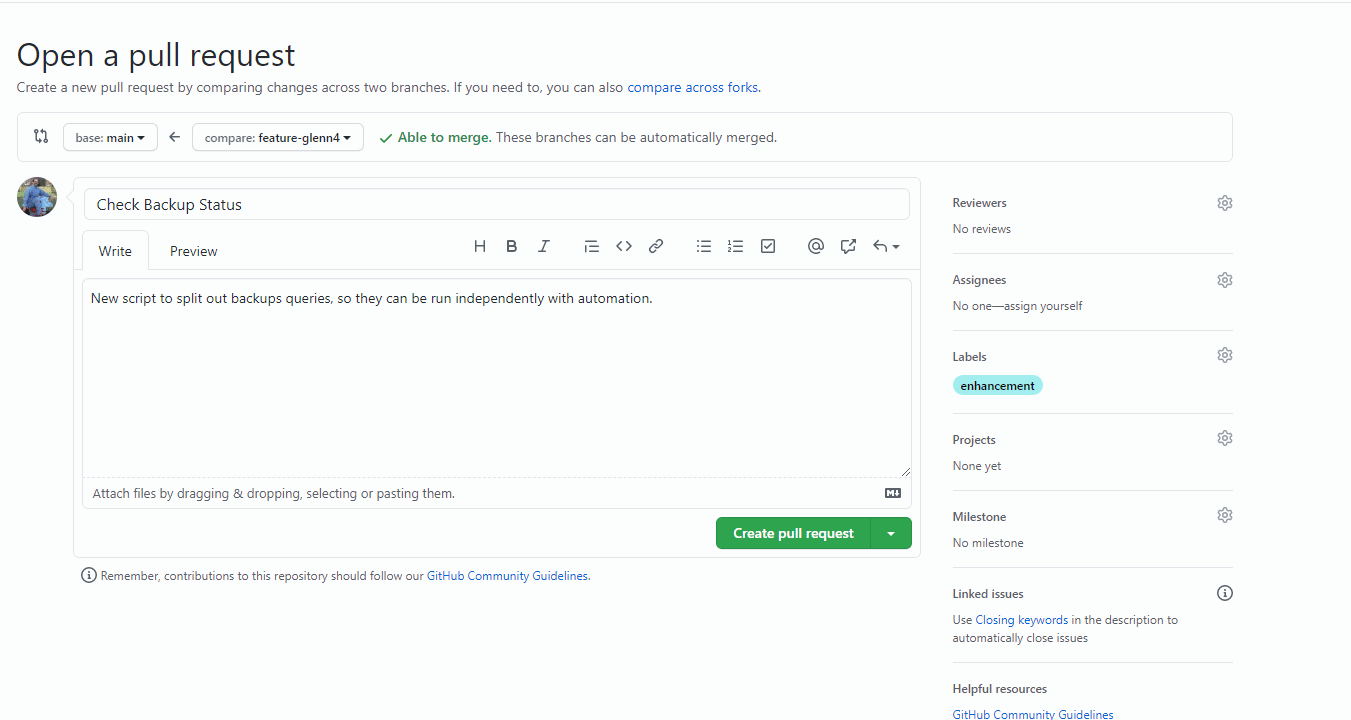Mention a user with @ icon
Image resolution: width=1351 pixels, height=720 pixels.
point(816,246)
